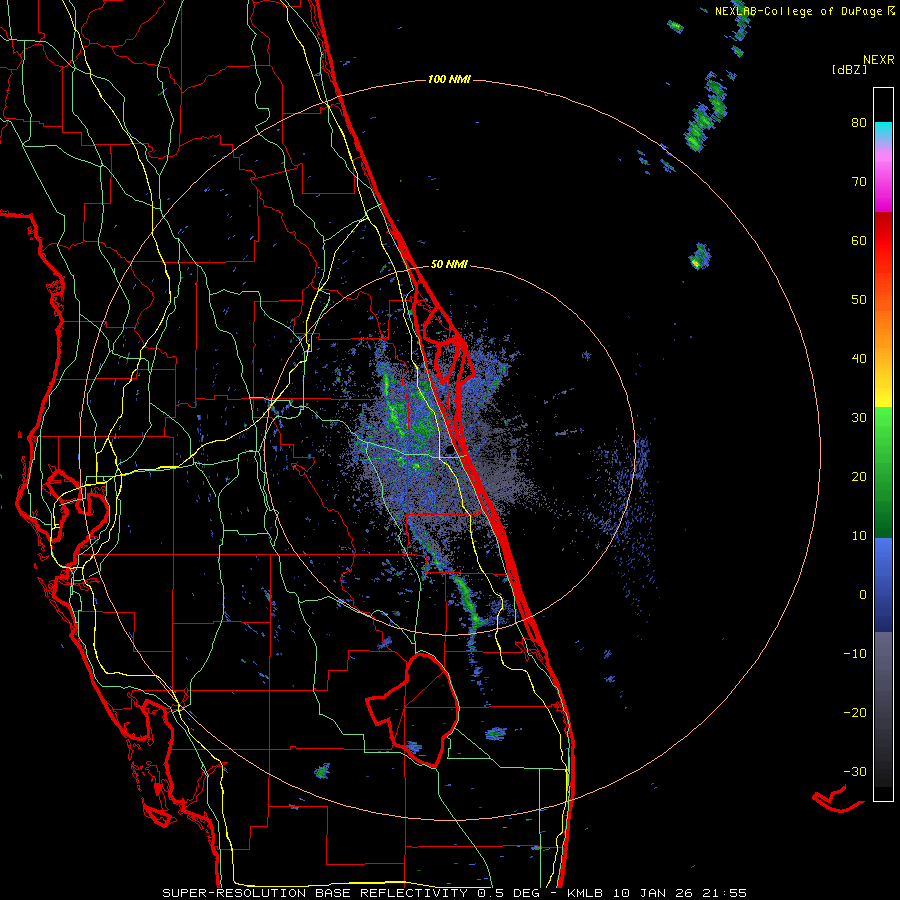Click the green band of the color bar
The image size is (900, 900).
883,473
